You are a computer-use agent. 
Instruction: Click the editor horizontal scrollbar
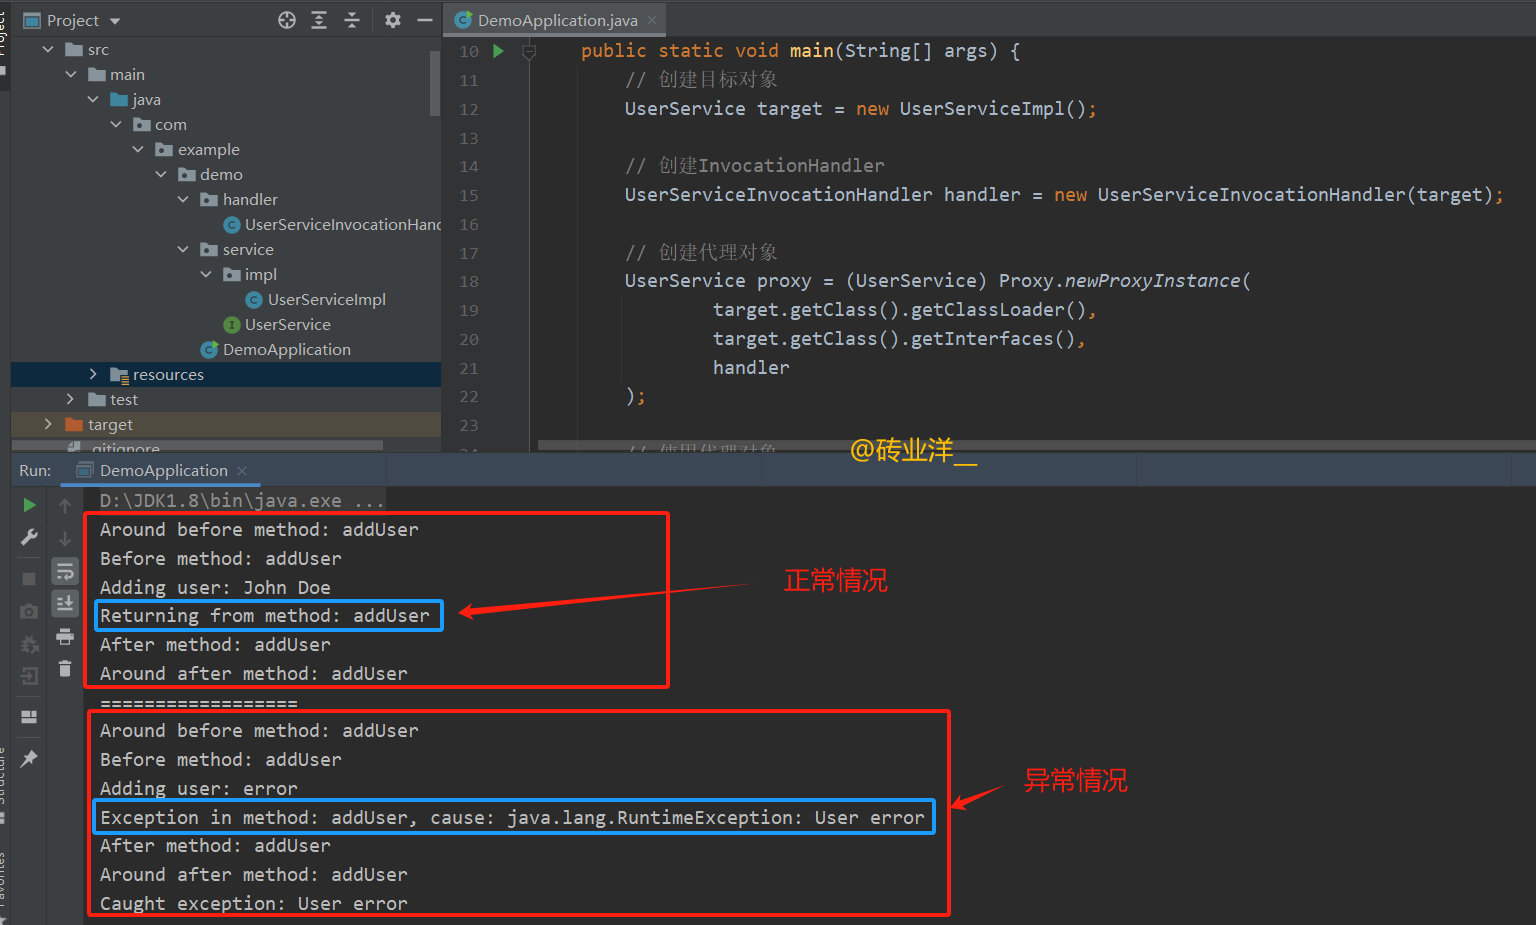click(x=1036, y=445)
